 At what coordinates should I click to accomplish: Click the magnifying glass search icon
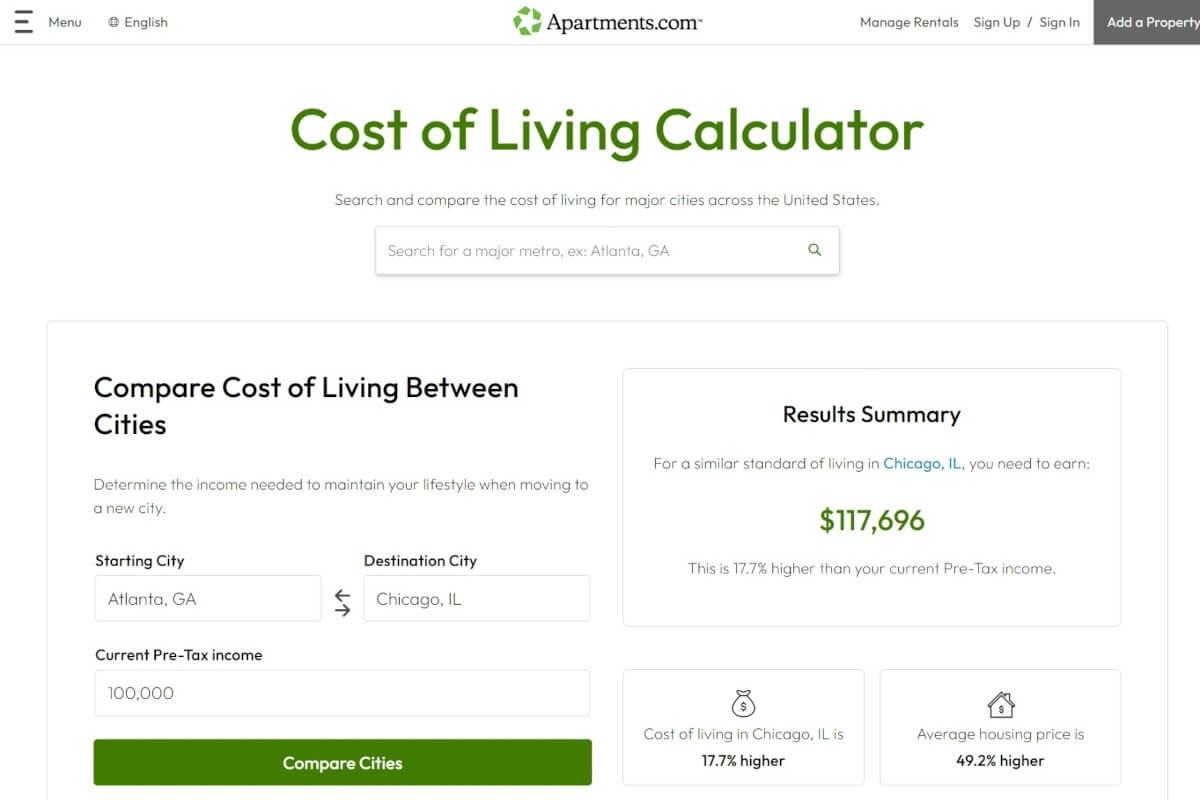pos(813,249)
